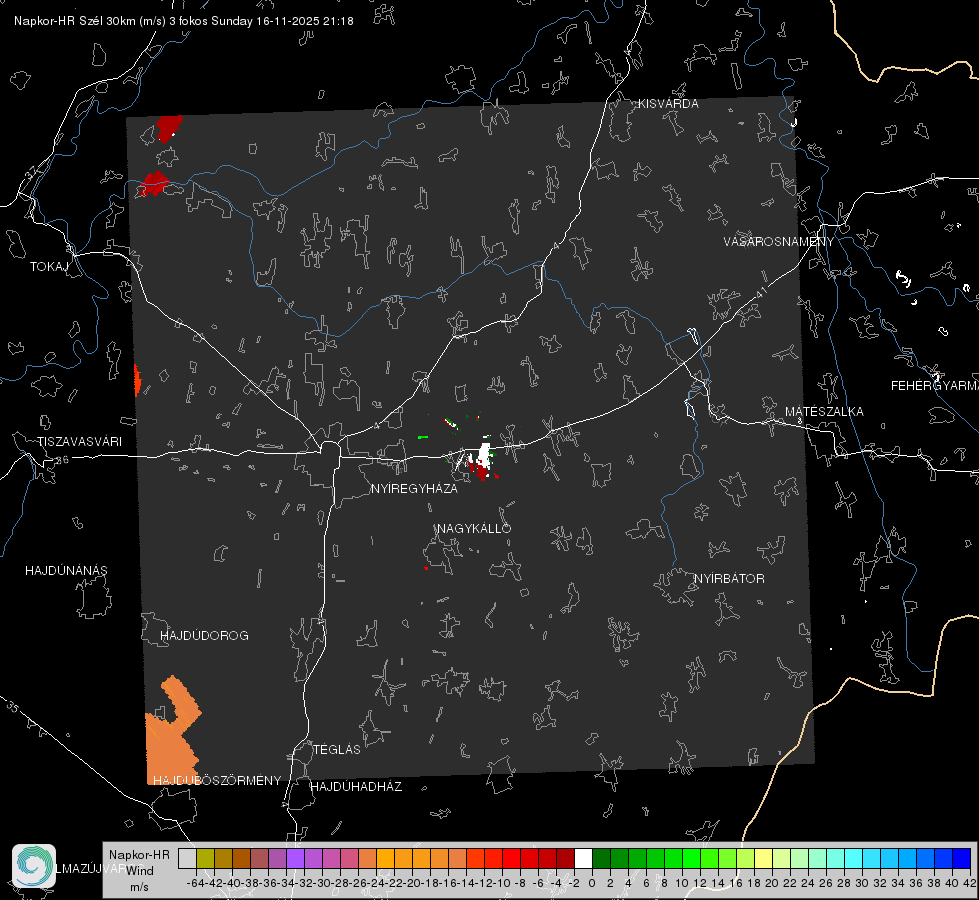The height and width of the screenshot is (900, 979).
Task: Click the pale yellow legend swatch above 18
Action: pos(763,858)
